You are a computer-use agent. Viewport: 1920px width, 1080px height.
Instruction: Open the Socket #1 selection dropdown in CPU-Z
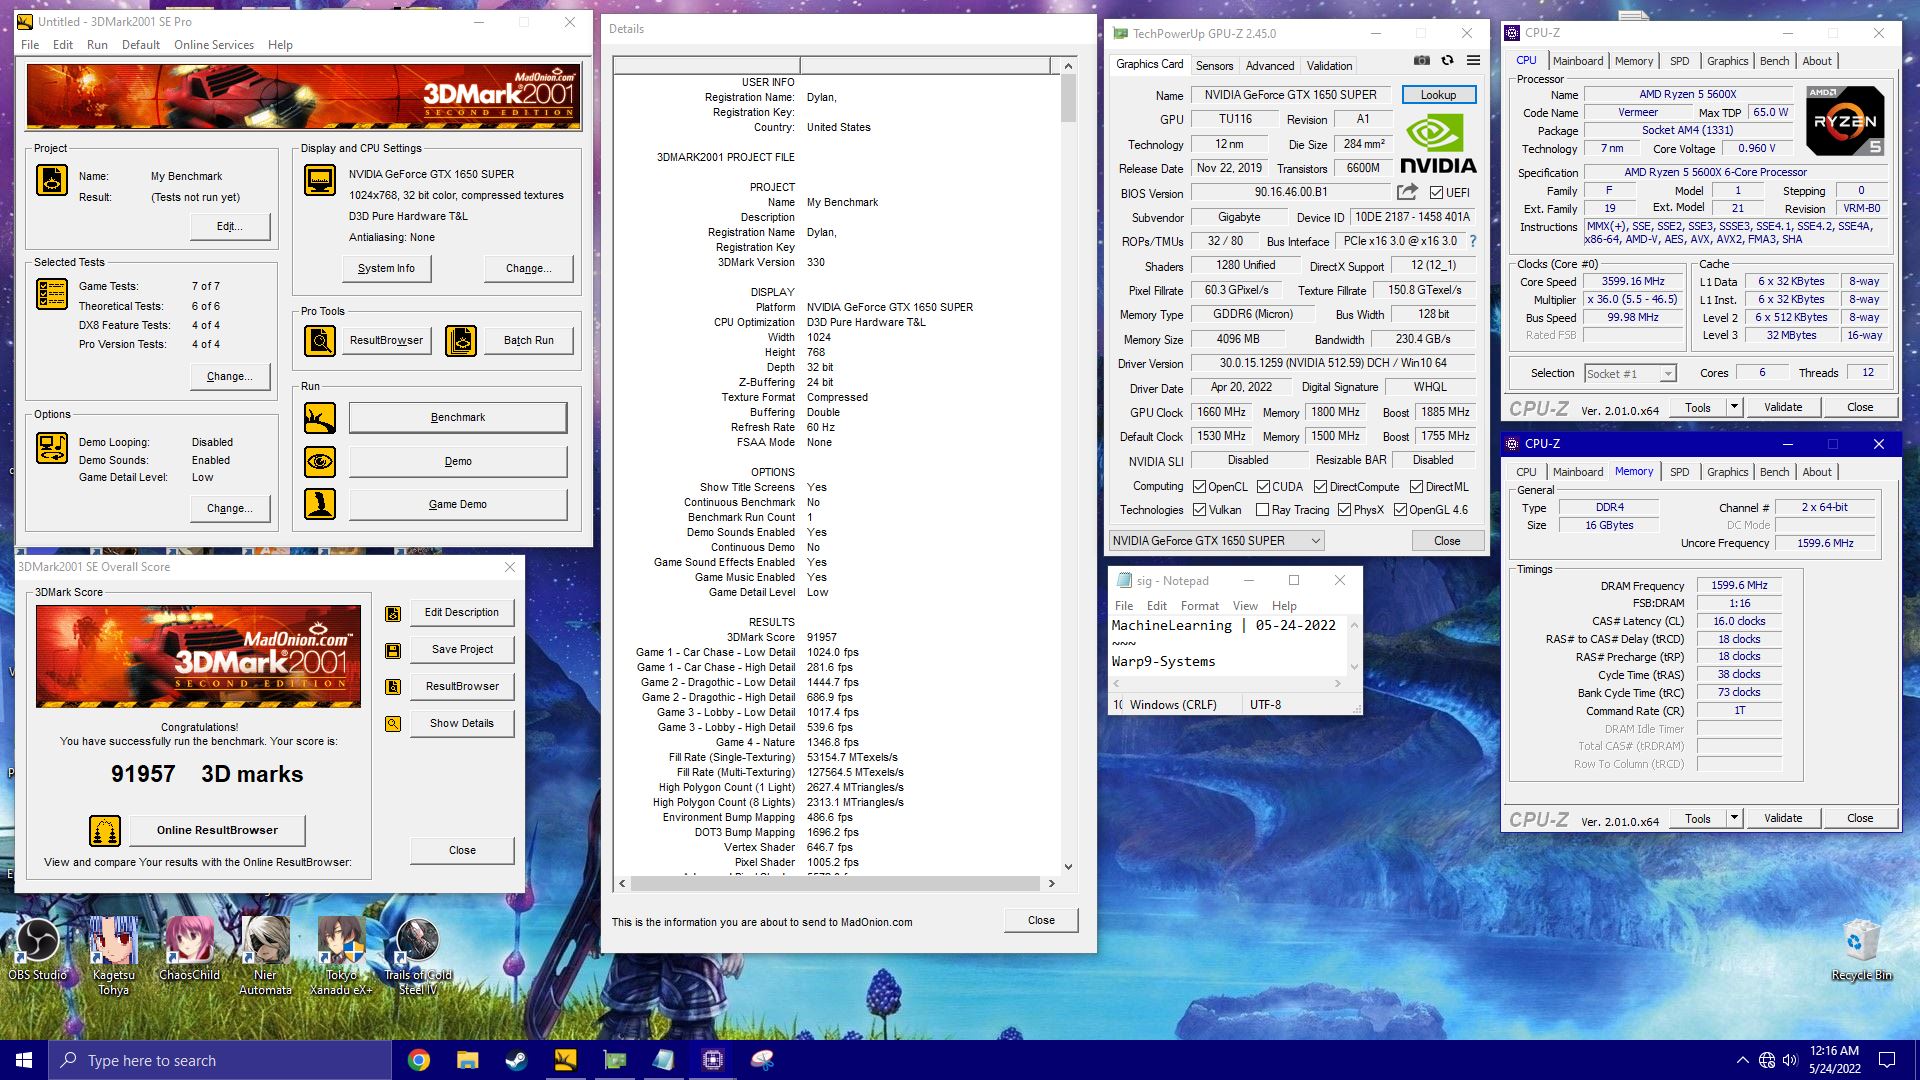pos(1630,373)
